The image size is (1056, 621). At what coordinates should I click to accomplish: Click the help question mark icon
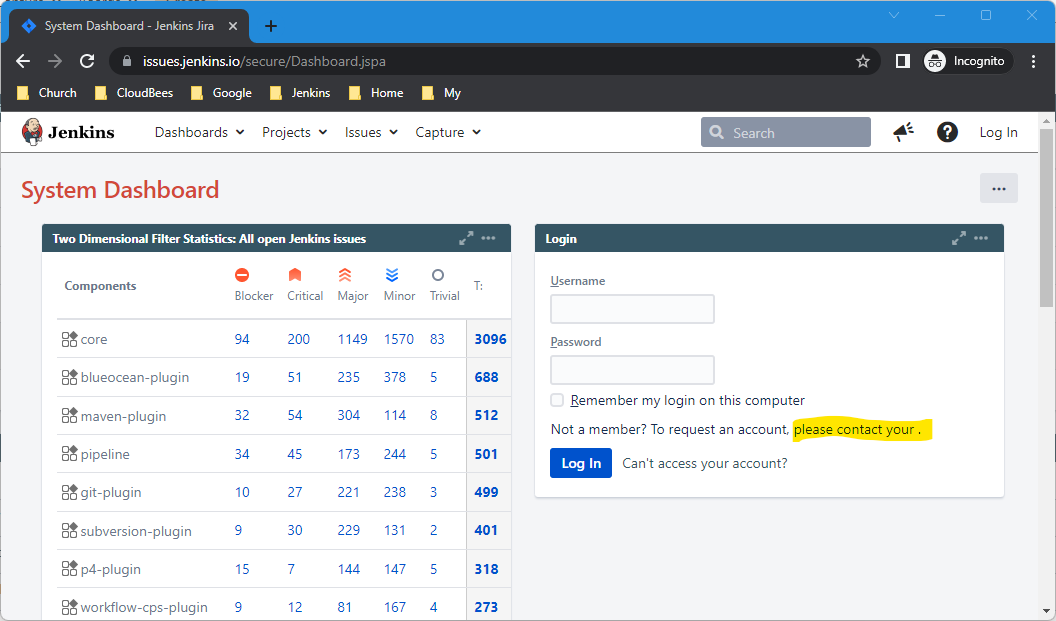tap(947, 131)
